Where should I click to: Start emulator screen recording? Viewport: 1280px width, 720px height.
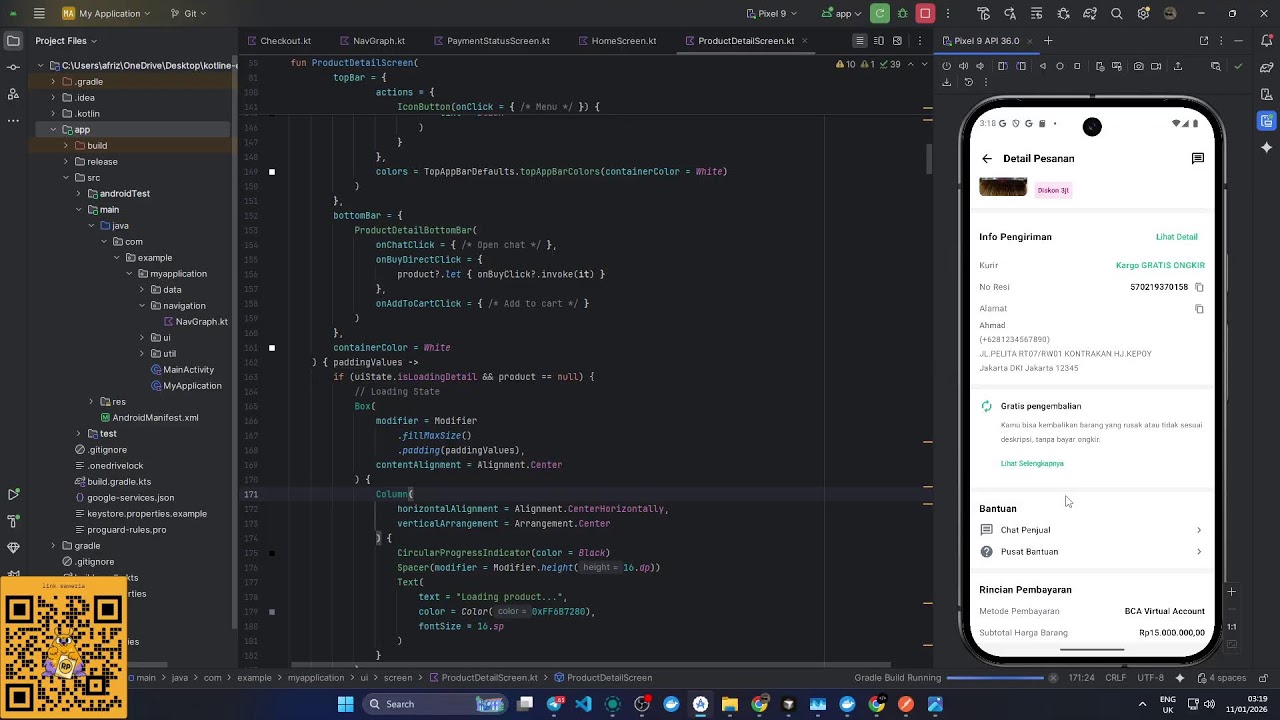[x=1156, y=66]
